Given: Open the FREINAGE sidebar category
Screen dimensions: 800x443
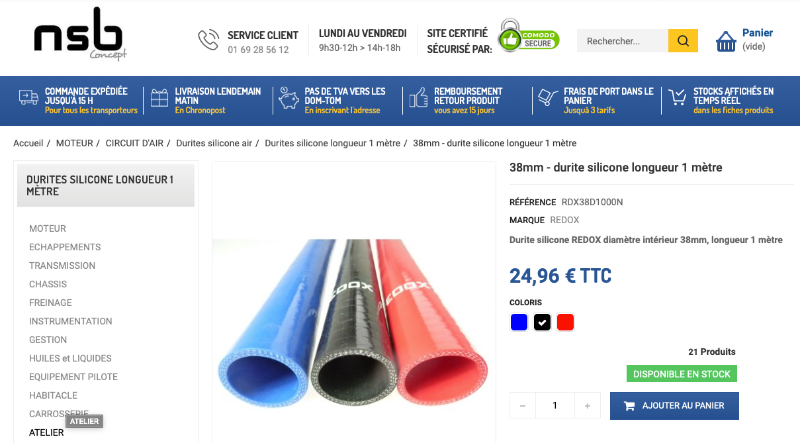Looking at the screenshot, I should pos(51,303).
